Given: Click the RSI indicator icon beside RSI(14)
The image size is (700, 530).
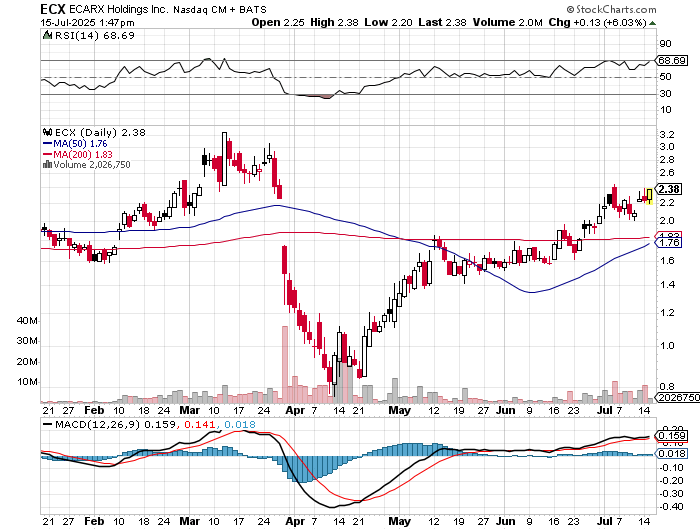Looking at the screenshot, I should (47, 35).
